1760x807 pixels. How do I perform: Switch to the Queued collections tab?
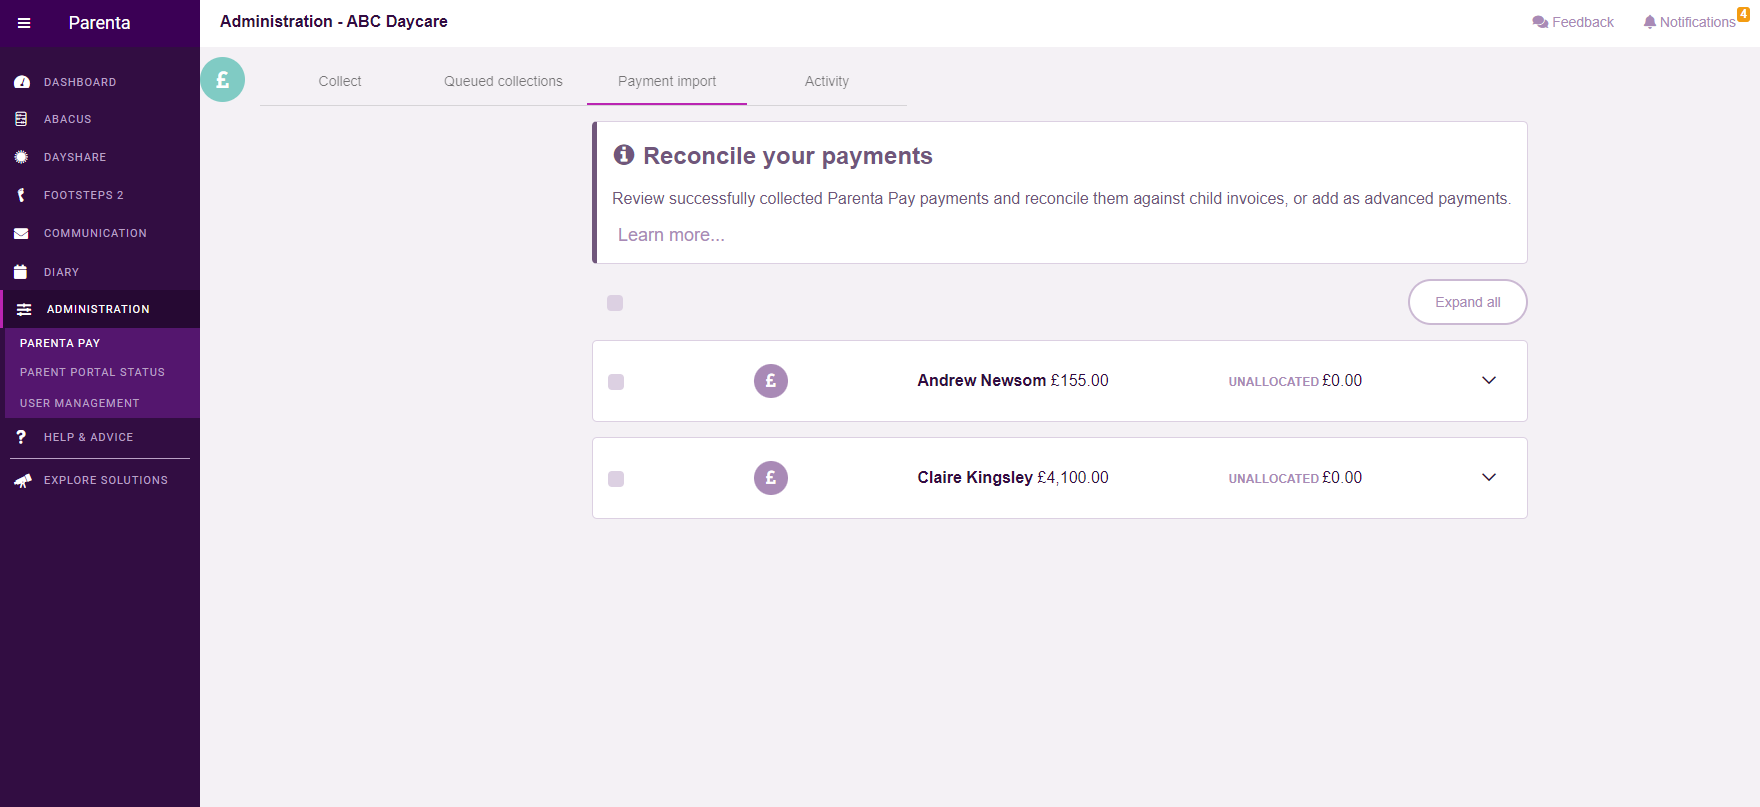[x=503, y=81]
